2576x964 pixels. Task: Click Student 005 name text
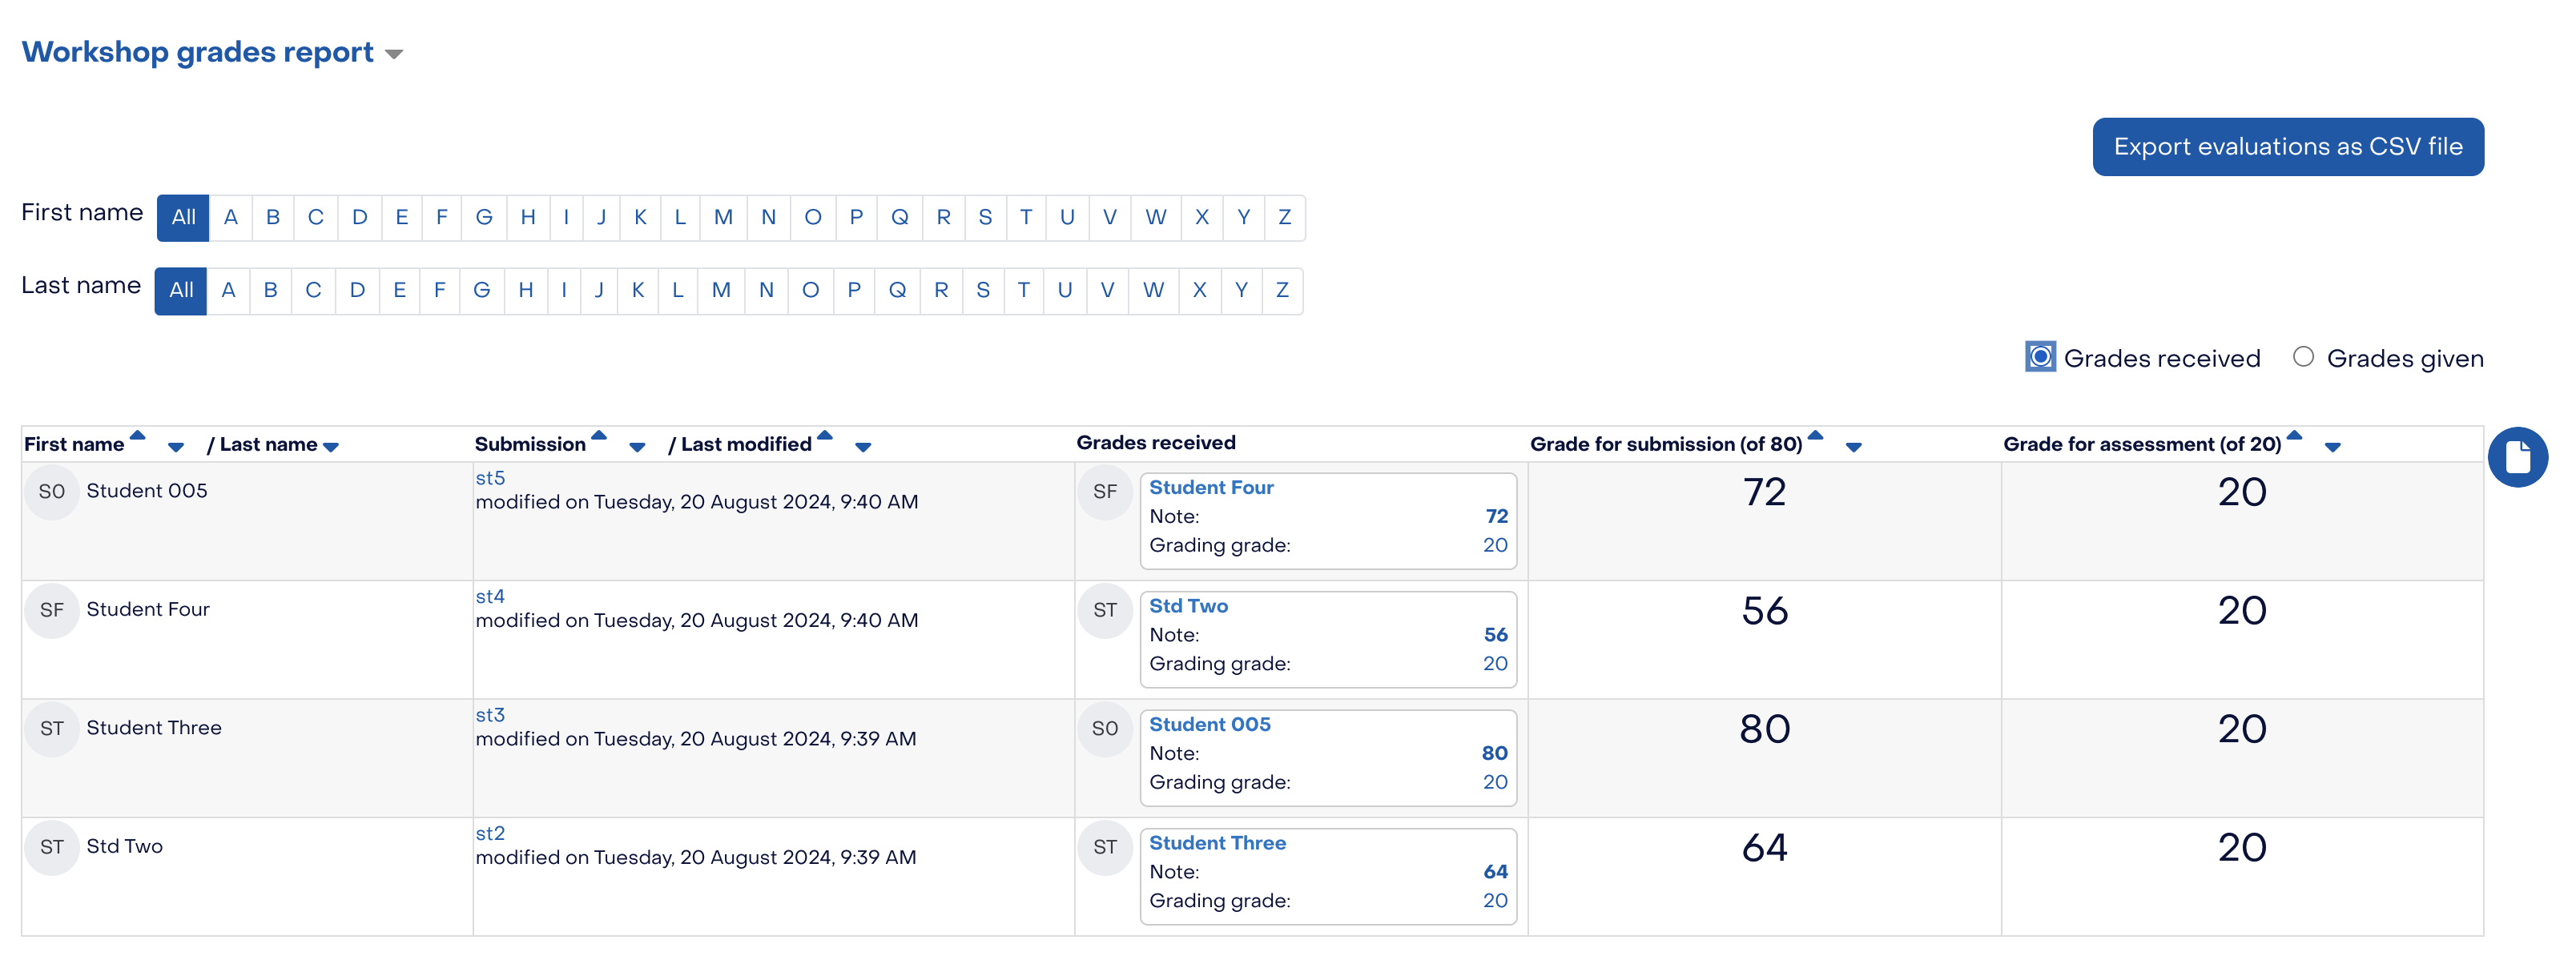[147, 491]
